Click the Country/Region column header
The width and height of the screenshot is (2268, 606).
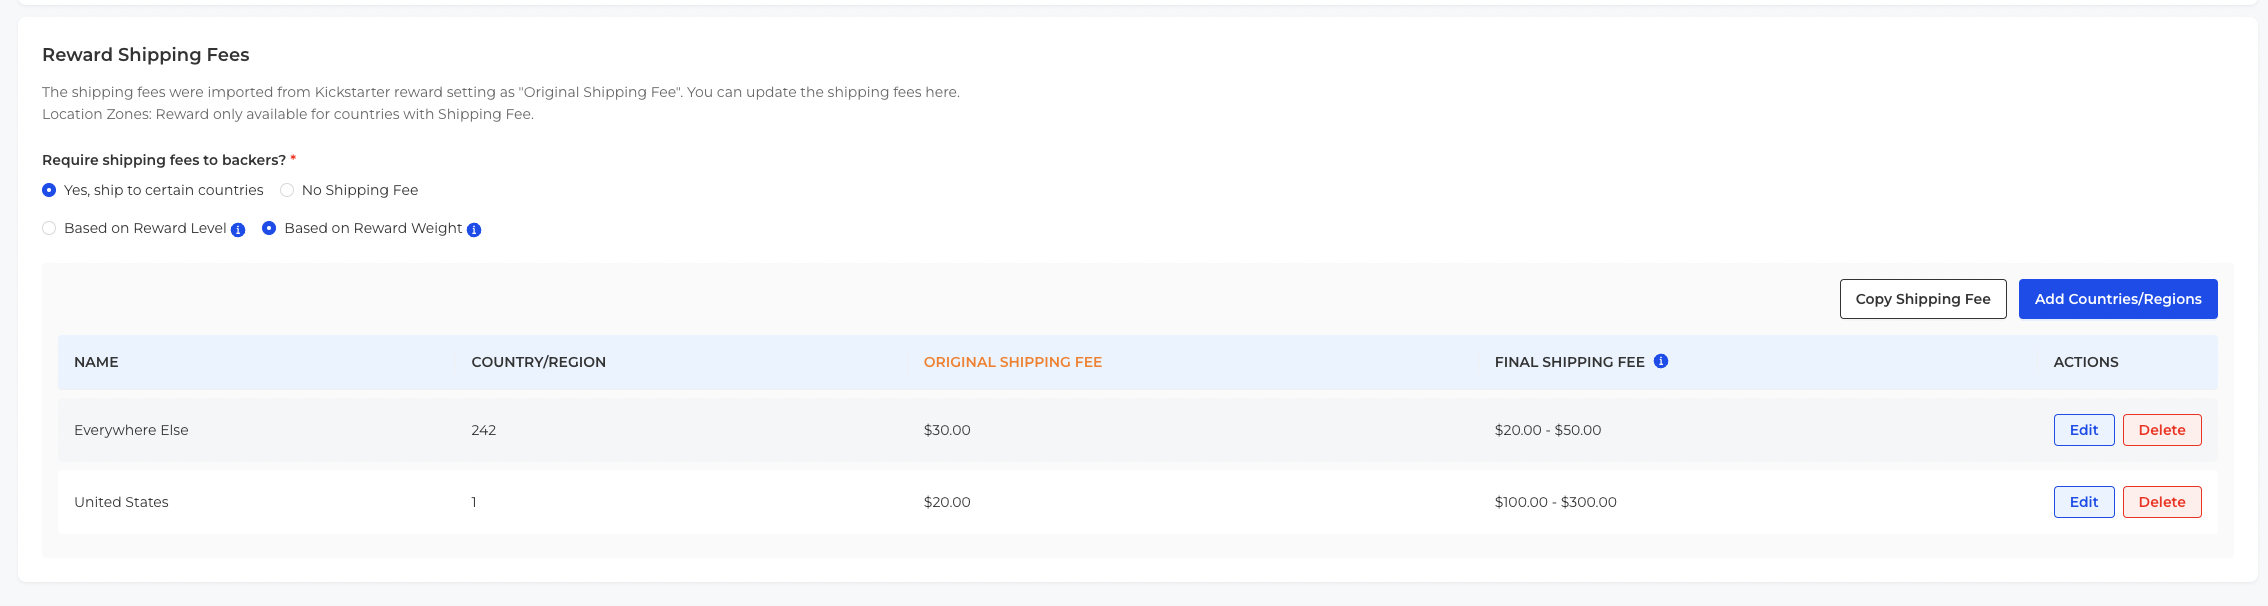point(538,362)
